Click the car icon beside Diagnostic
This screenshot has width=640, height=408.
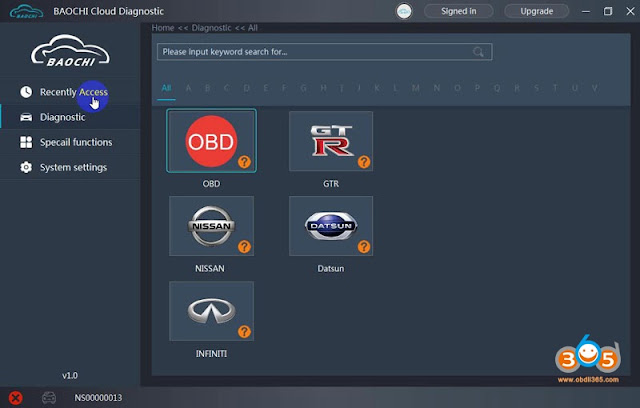[26, 117]
